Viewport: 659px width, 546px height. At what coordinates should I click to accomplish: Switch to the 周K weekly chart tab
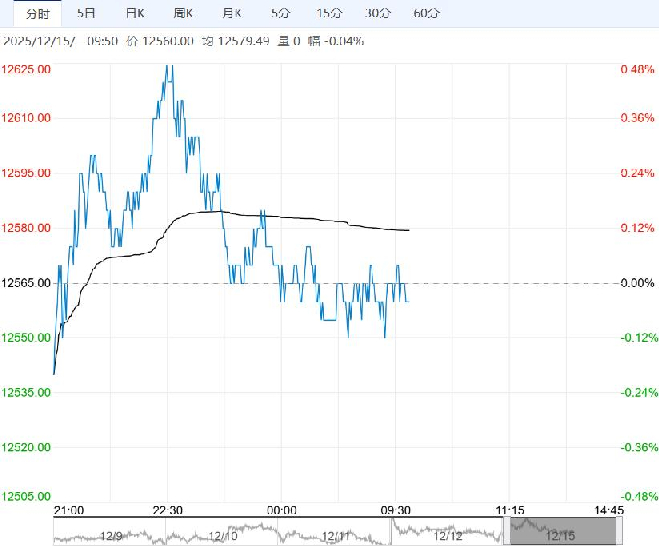click(183, 13)
